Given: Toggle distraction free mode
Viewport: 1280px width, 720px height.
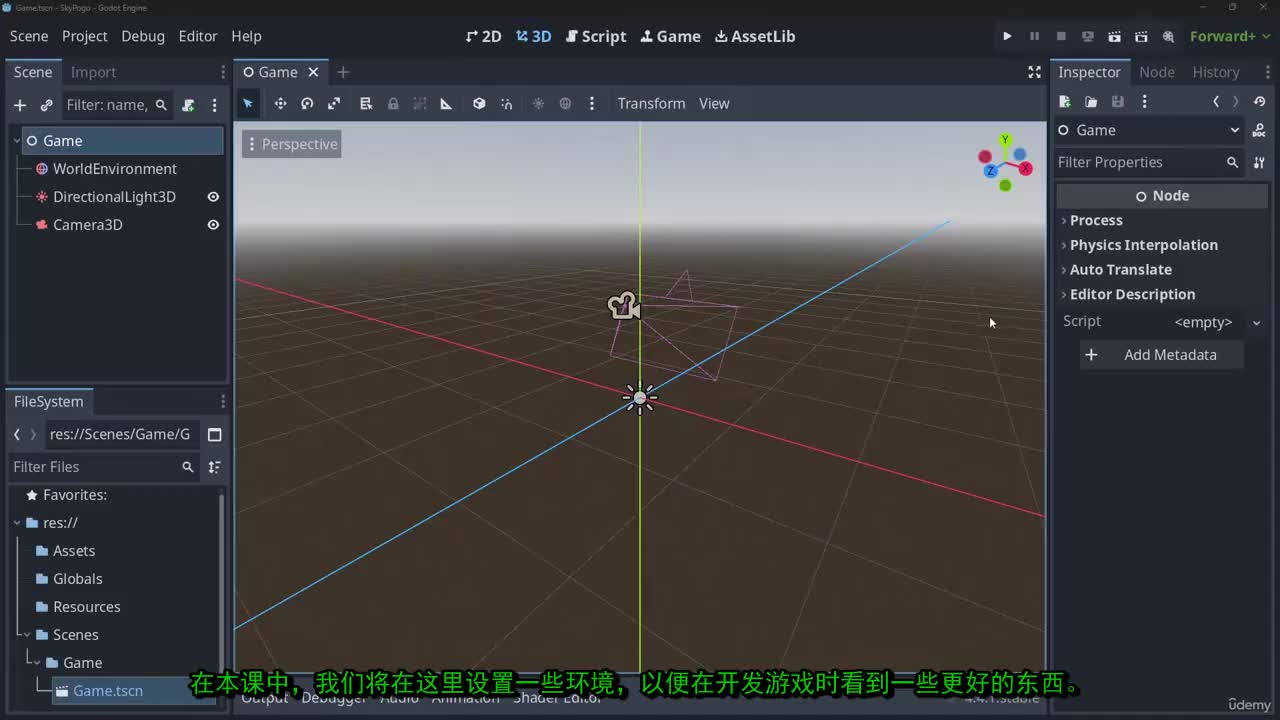Looking at the screenshot, I should point(1034,72).
